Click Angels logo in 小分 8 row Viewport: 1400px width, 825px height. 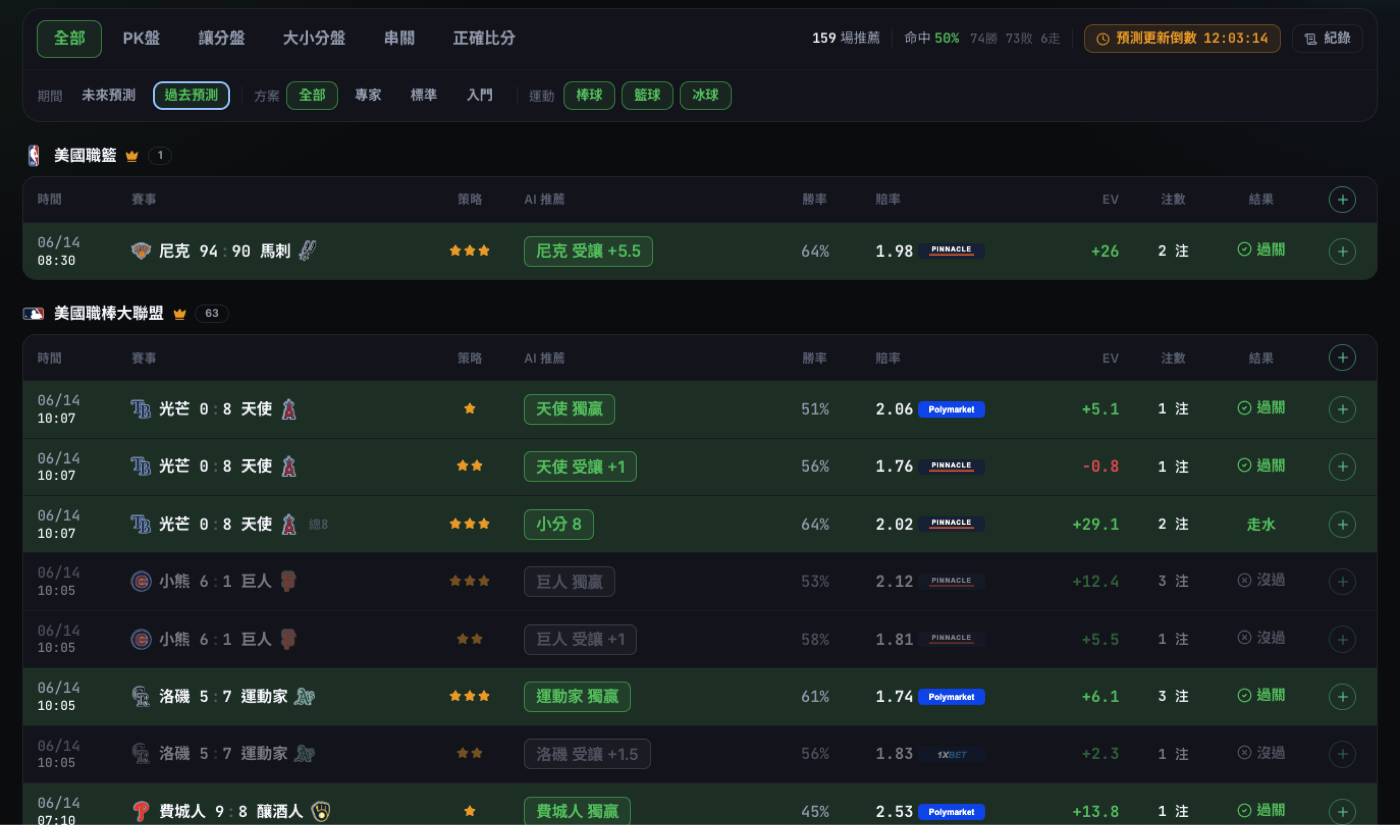tap(289, 524)
